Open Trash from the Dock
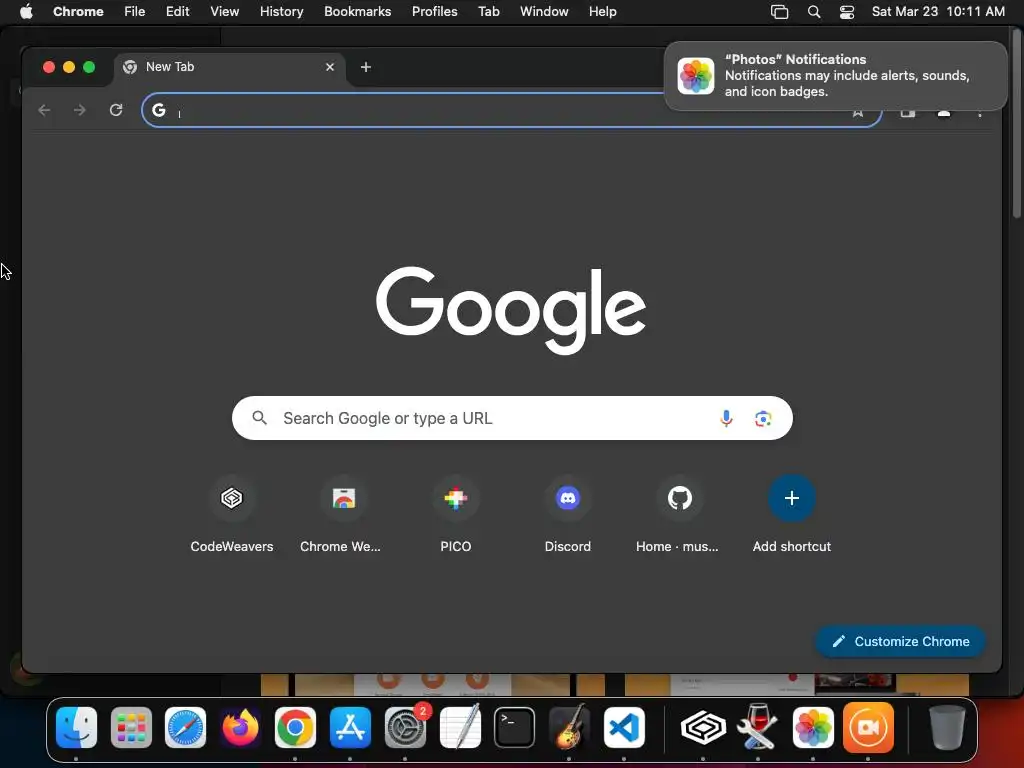Screen dimensions: 1024x768 point(947,727)
